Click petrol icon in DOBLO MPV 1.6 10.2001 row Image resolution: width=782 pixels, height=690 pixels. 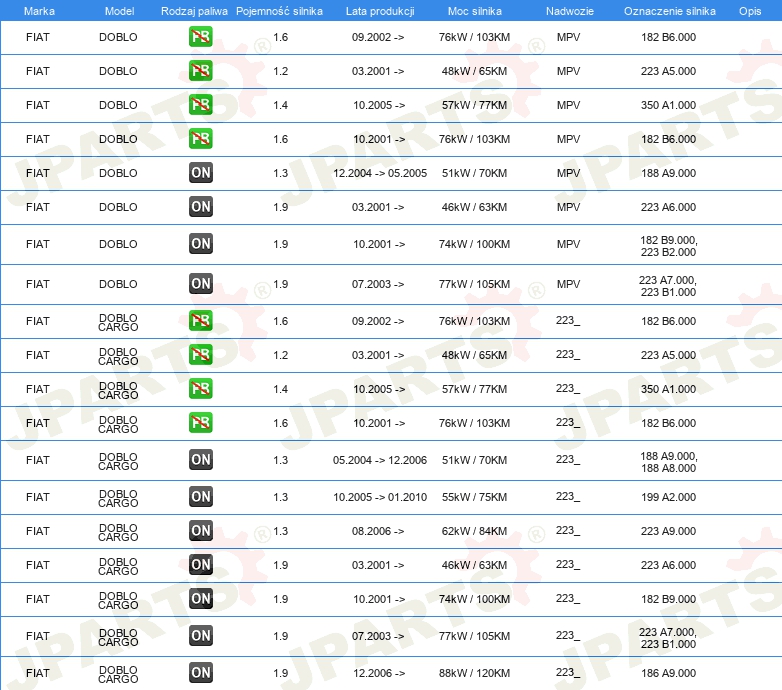click(200, 139)
